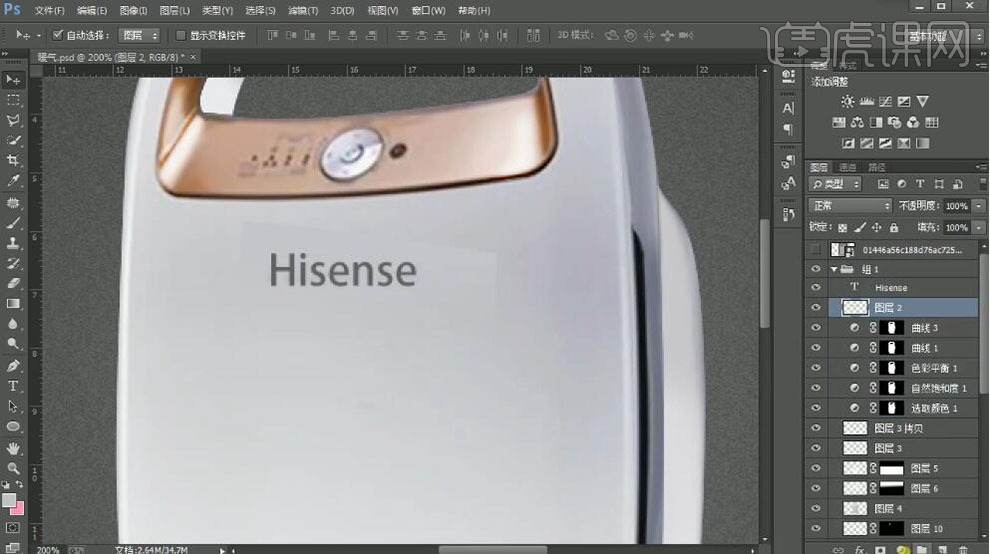Screen dimensions: 990x554
Task: Add a Photo Filter adjustment
Action: coord(894,123)
